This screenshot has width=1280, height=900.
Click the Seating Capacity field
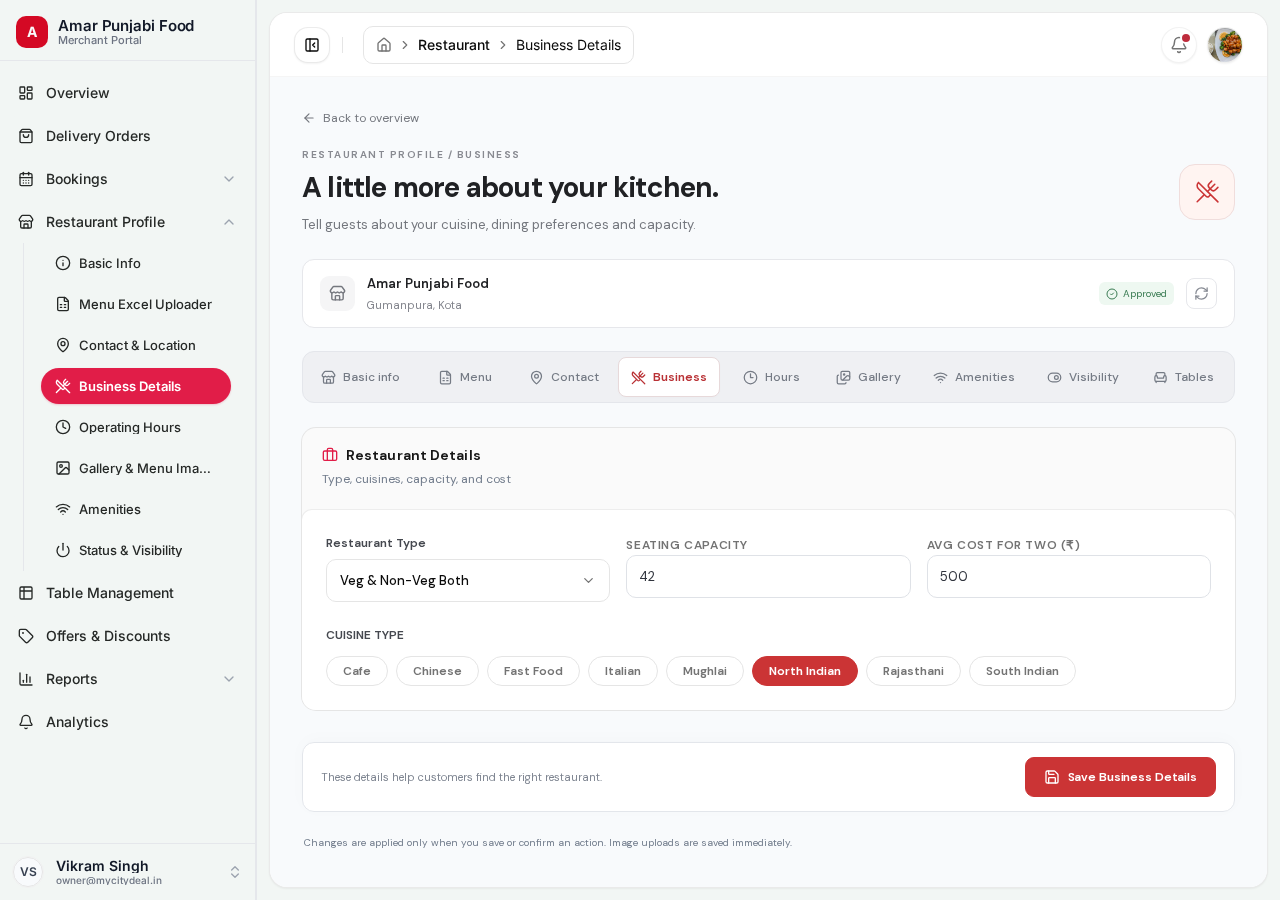[x=768, y=577]
